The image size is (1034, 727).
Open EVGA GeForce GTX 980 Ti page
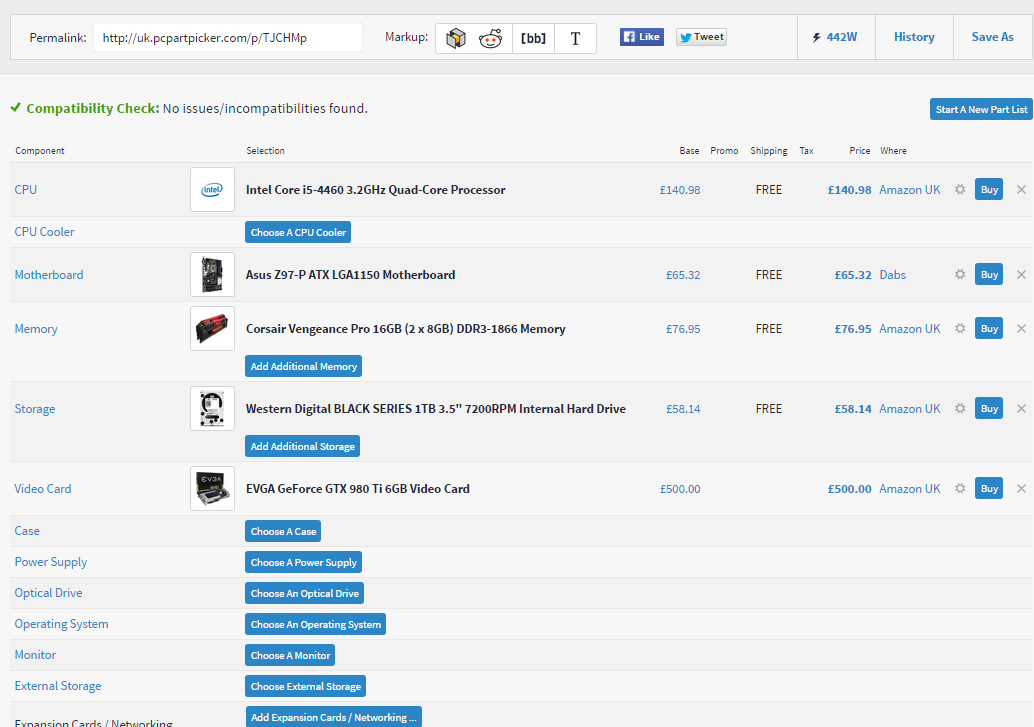pyautogui.click(x=357, y=488)
